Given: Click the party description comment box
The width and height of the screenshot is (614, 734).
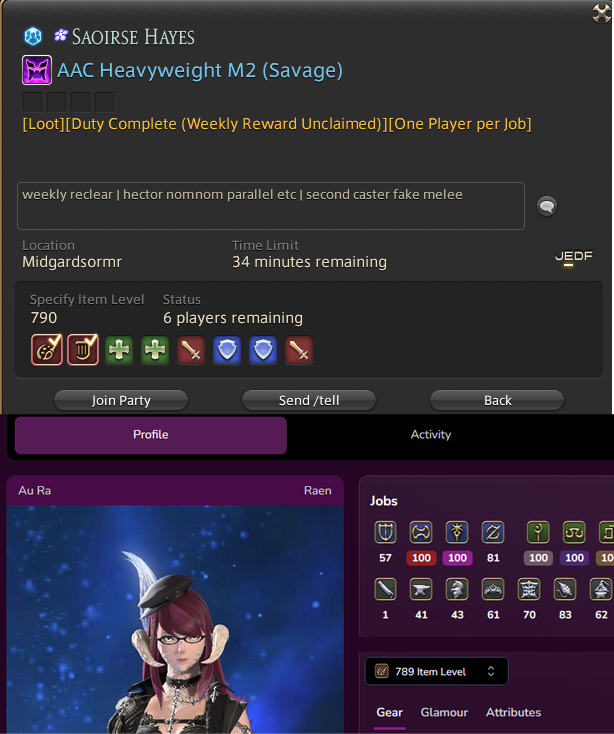Looking at the screenshot, I should pos(271,206).
